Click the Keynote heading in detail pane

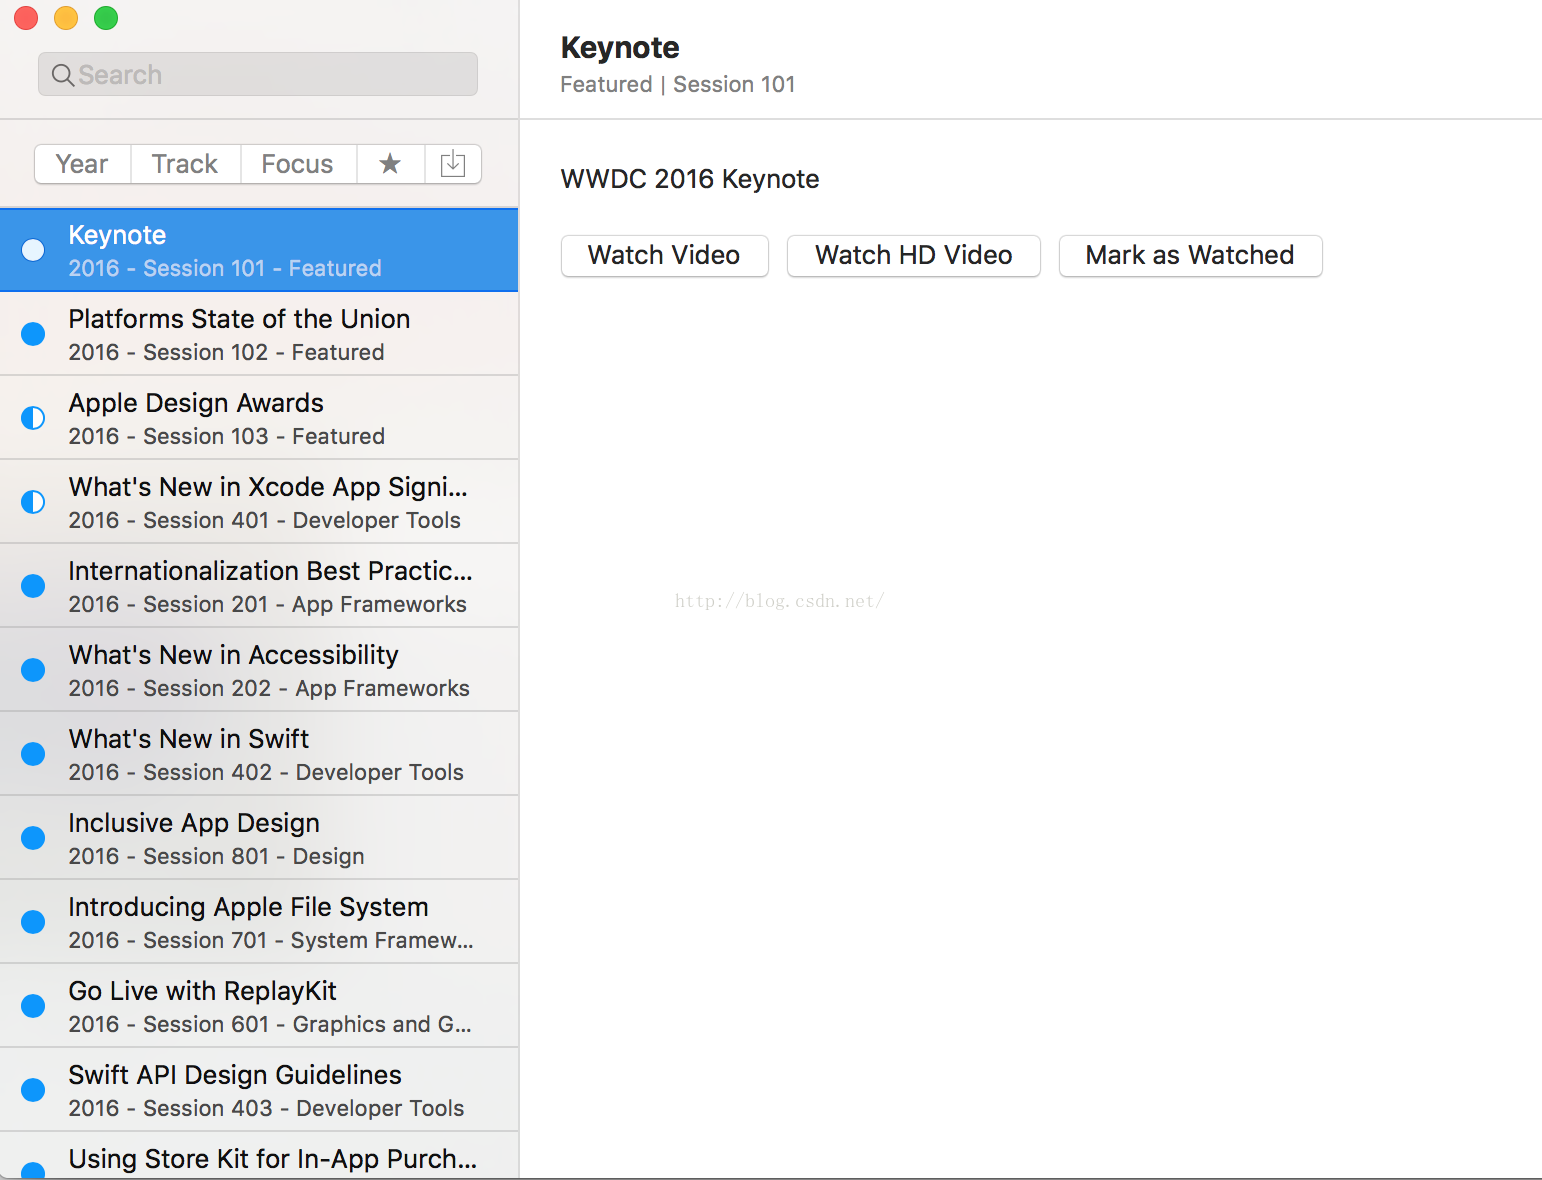pos(620,48)
